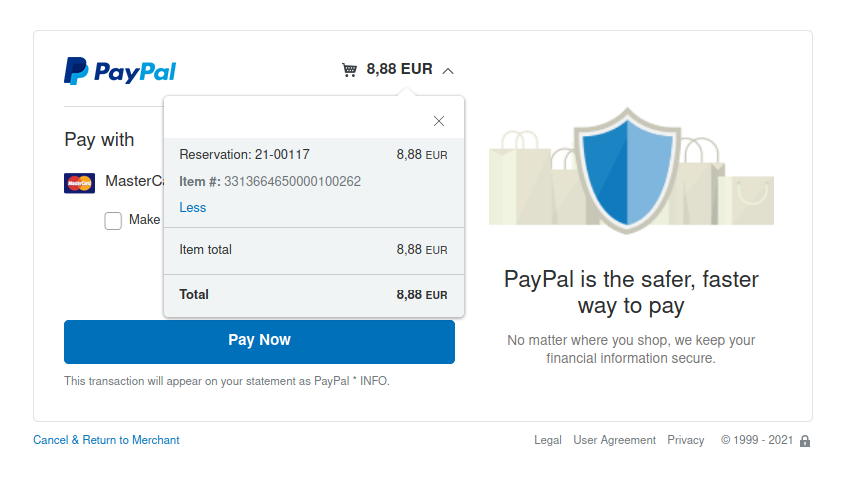Click the Pay Now button
861x480 pixels.
pyautogui.click(x=259, y=342)
